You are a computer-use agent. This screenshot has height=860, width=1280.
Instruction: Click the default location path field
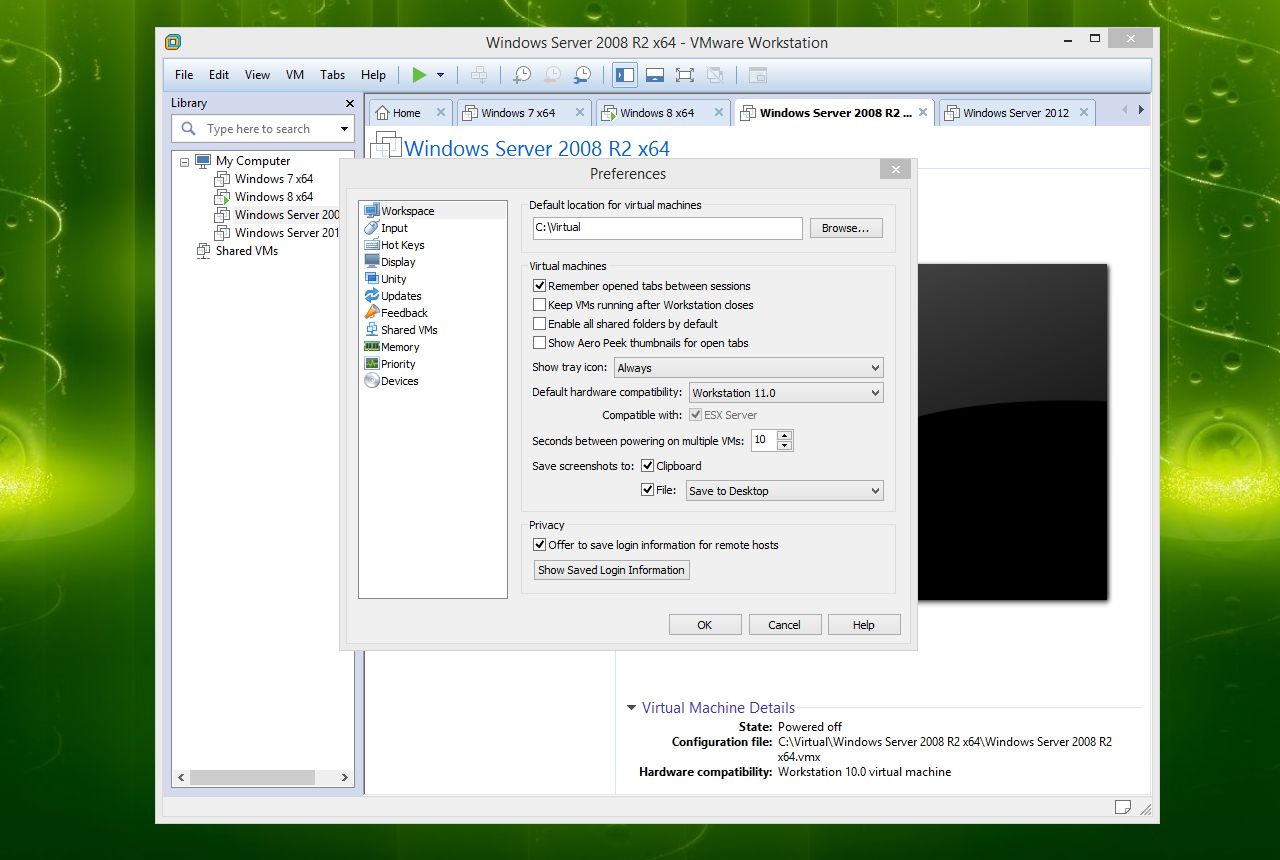[667, 228]
